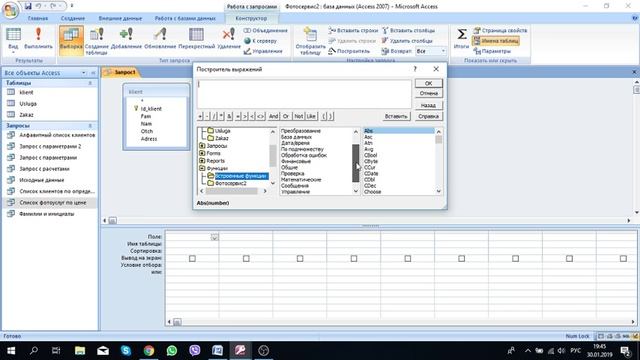Screen dimensions: 640x360
Task: Click Отобразить таблицу button
Action: click(310, 41)
